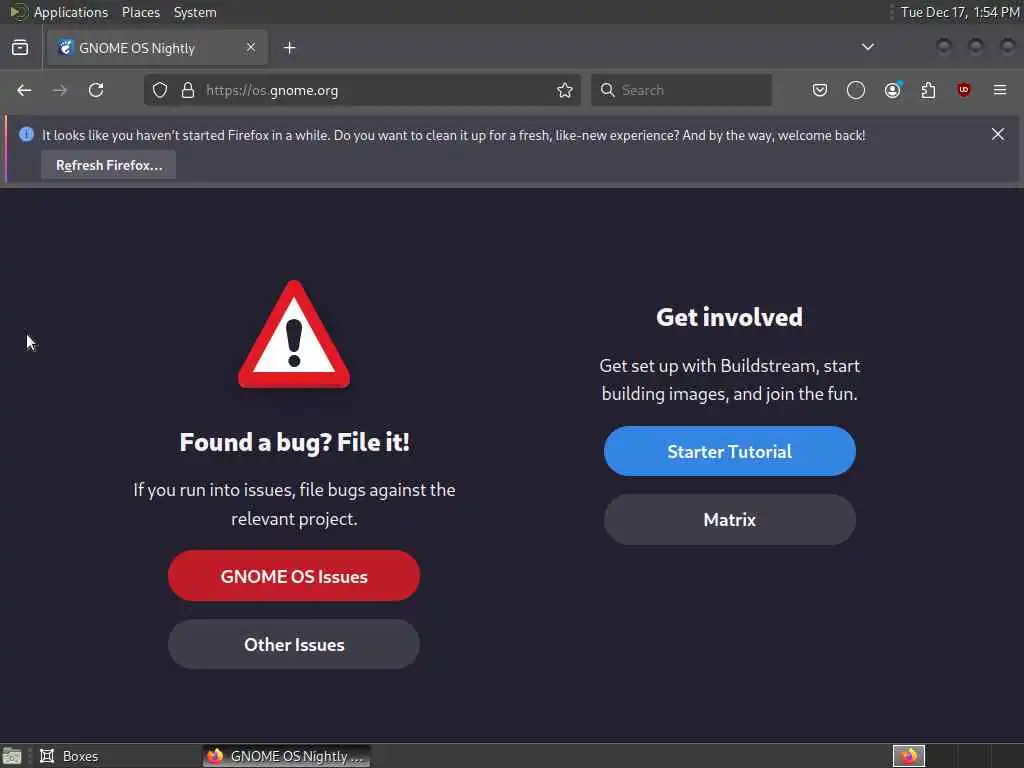View site security via padlock icon
This screenshot has height=768, width=1024.
coord(188,90)
